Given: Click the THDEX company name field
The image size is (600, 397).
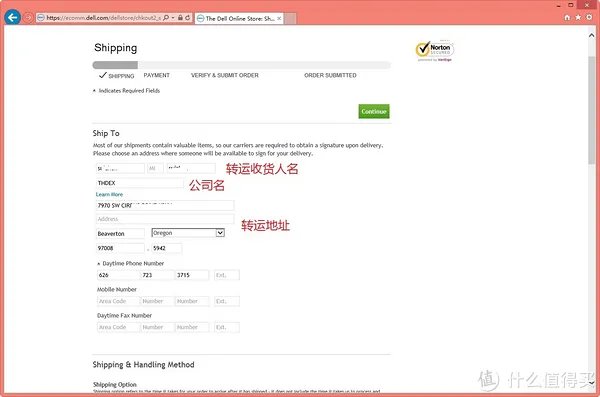Looking at the screenshot, I should tap(140, 183).
